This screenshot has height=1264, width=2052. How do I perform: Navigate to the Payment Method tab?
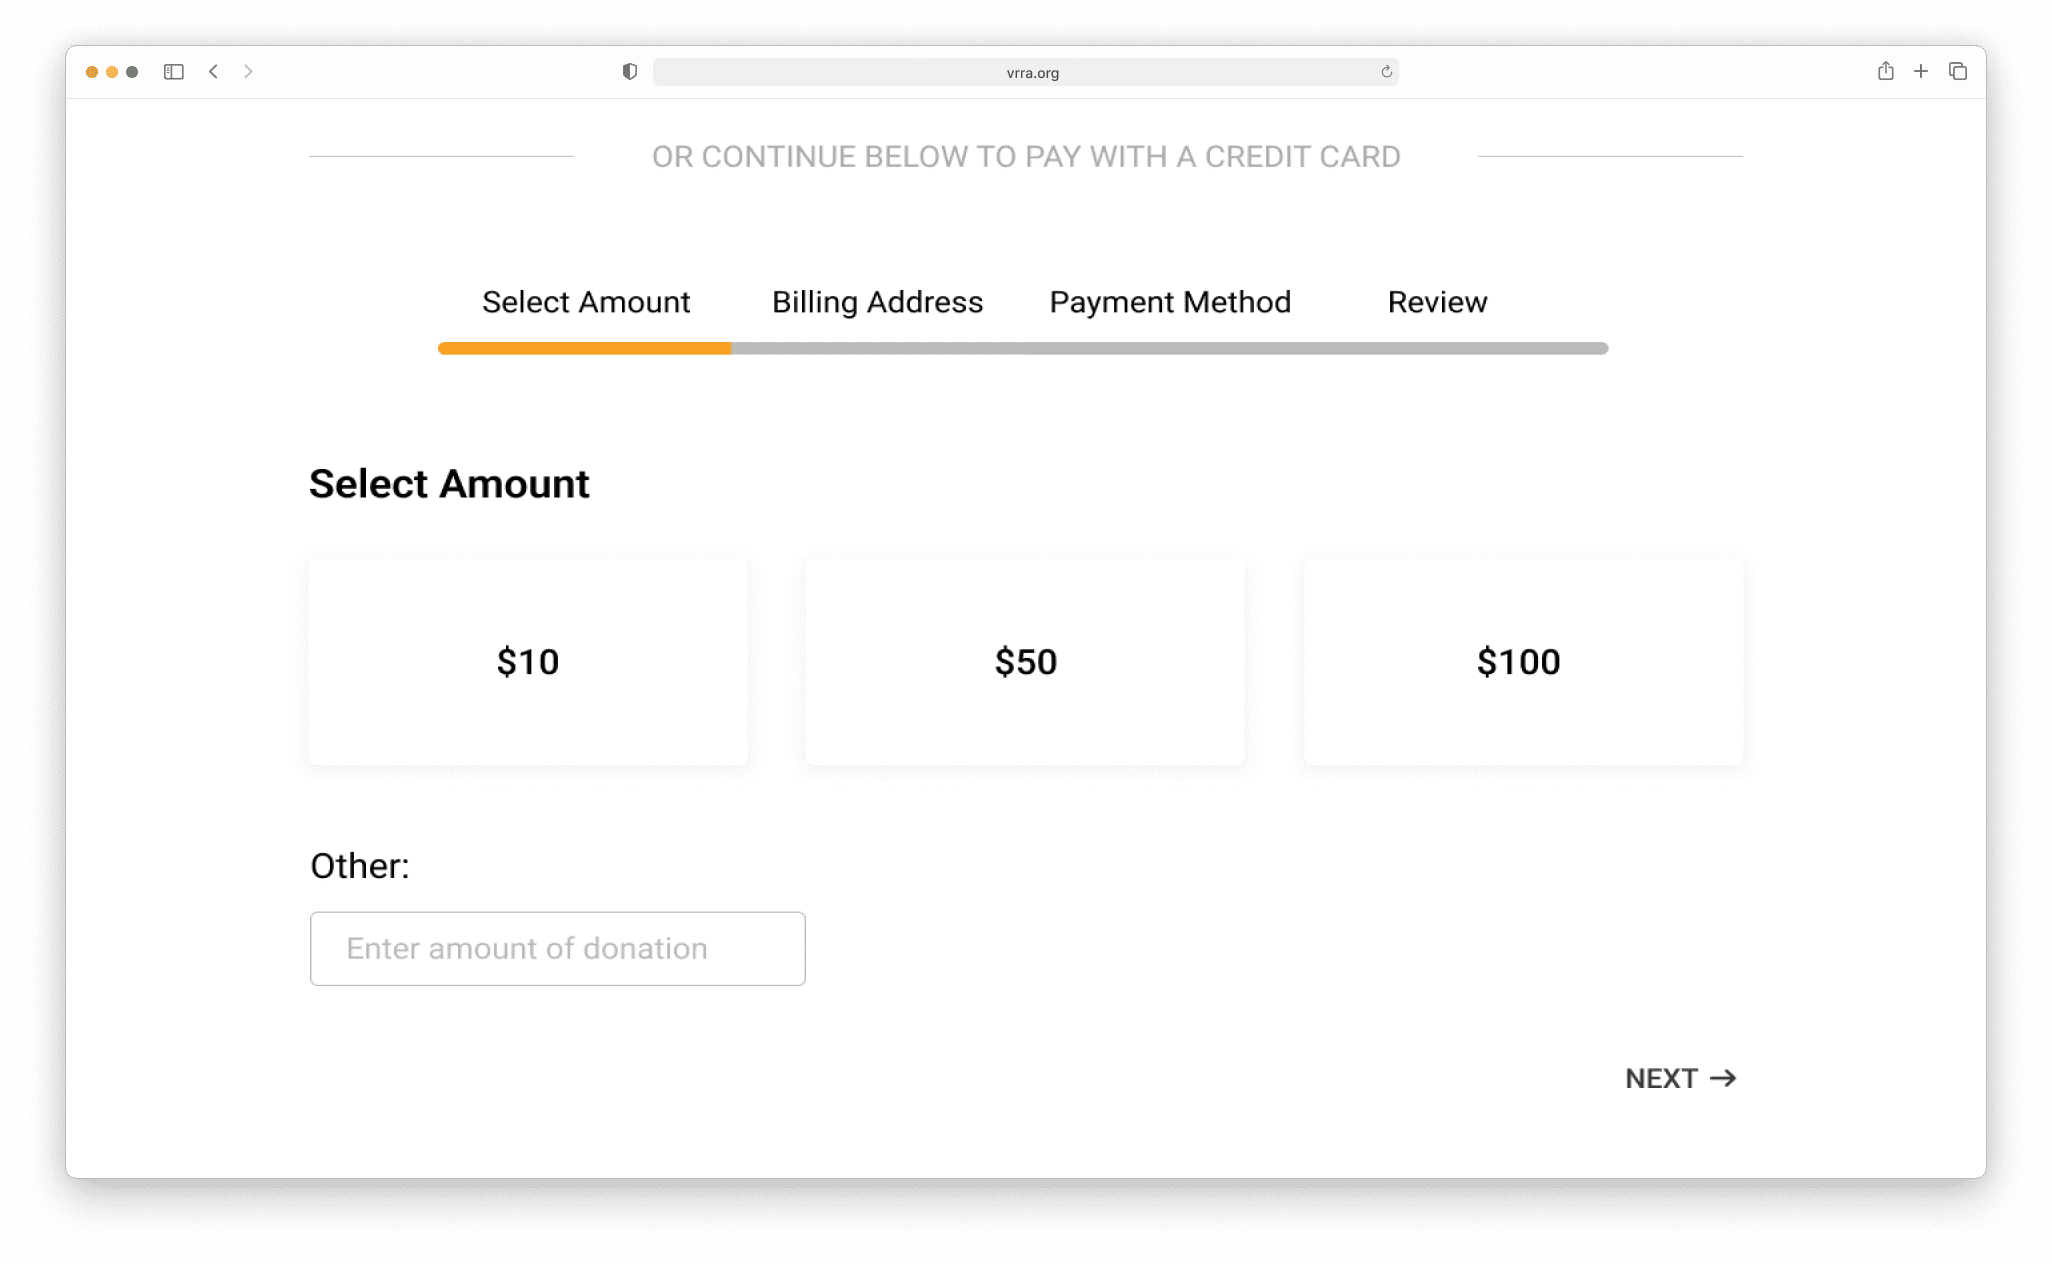click(x=1170, y=301)
